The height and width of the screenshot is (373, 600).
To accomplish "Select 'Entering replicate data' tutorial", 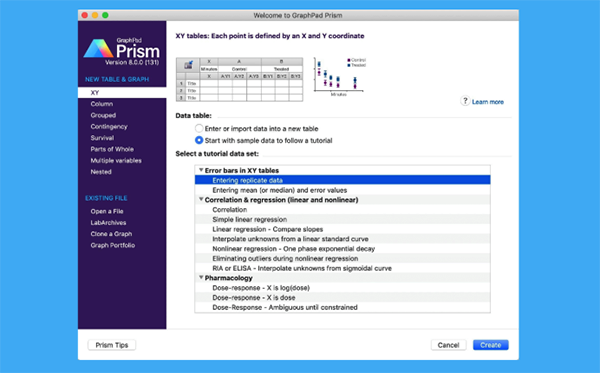I will [x=342, y=180].
